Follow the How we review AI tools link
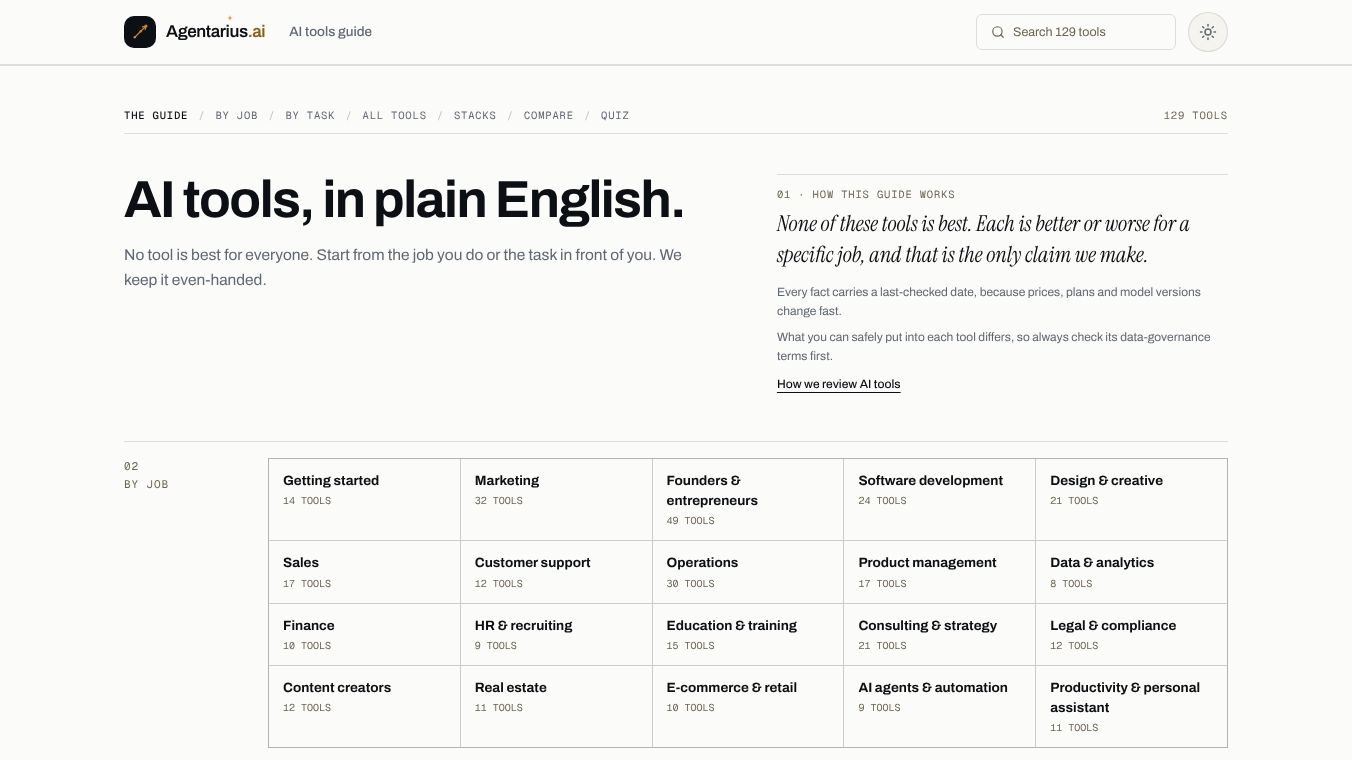 838,384
